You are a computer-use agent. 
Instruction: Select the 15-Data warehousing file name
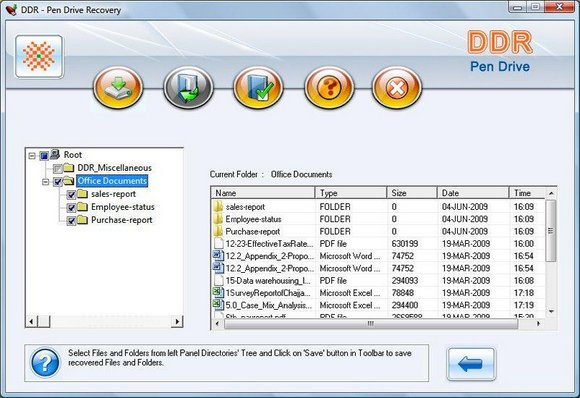pos(268,281)
